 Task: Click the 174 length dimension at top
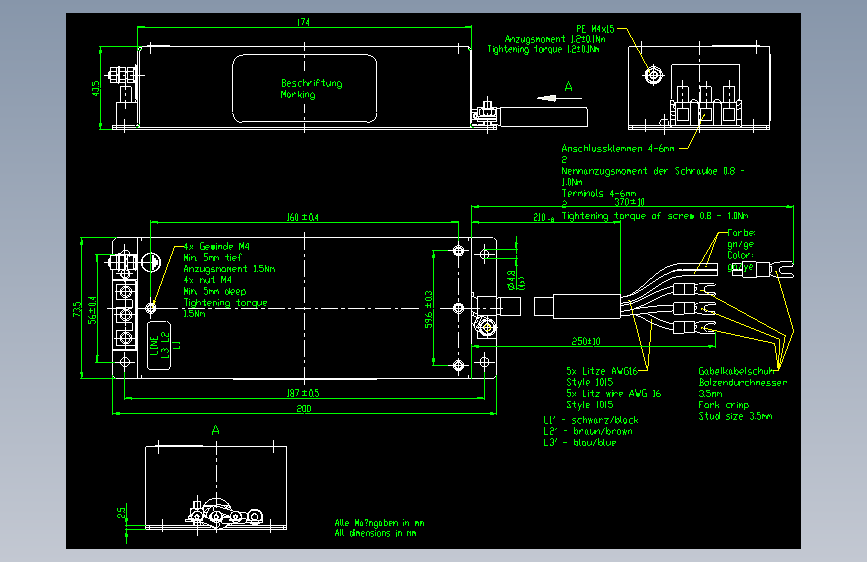[304, 22]
